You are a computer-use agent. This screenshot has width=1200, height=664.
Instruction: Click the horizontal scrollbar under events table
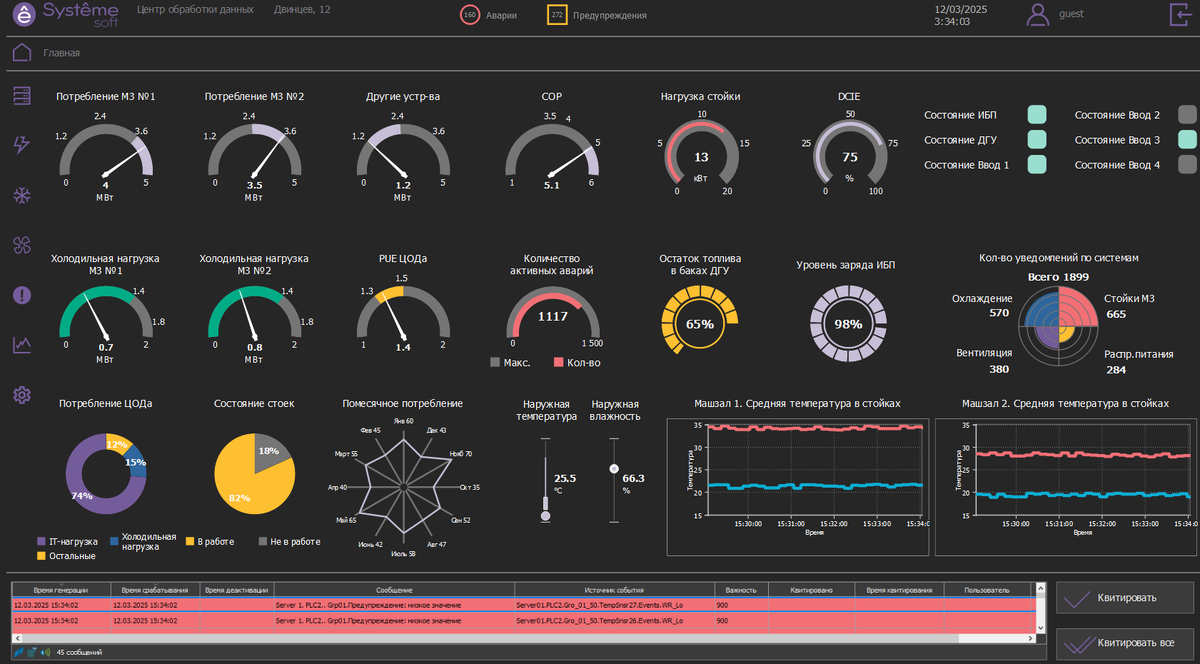tap(520, 638)
